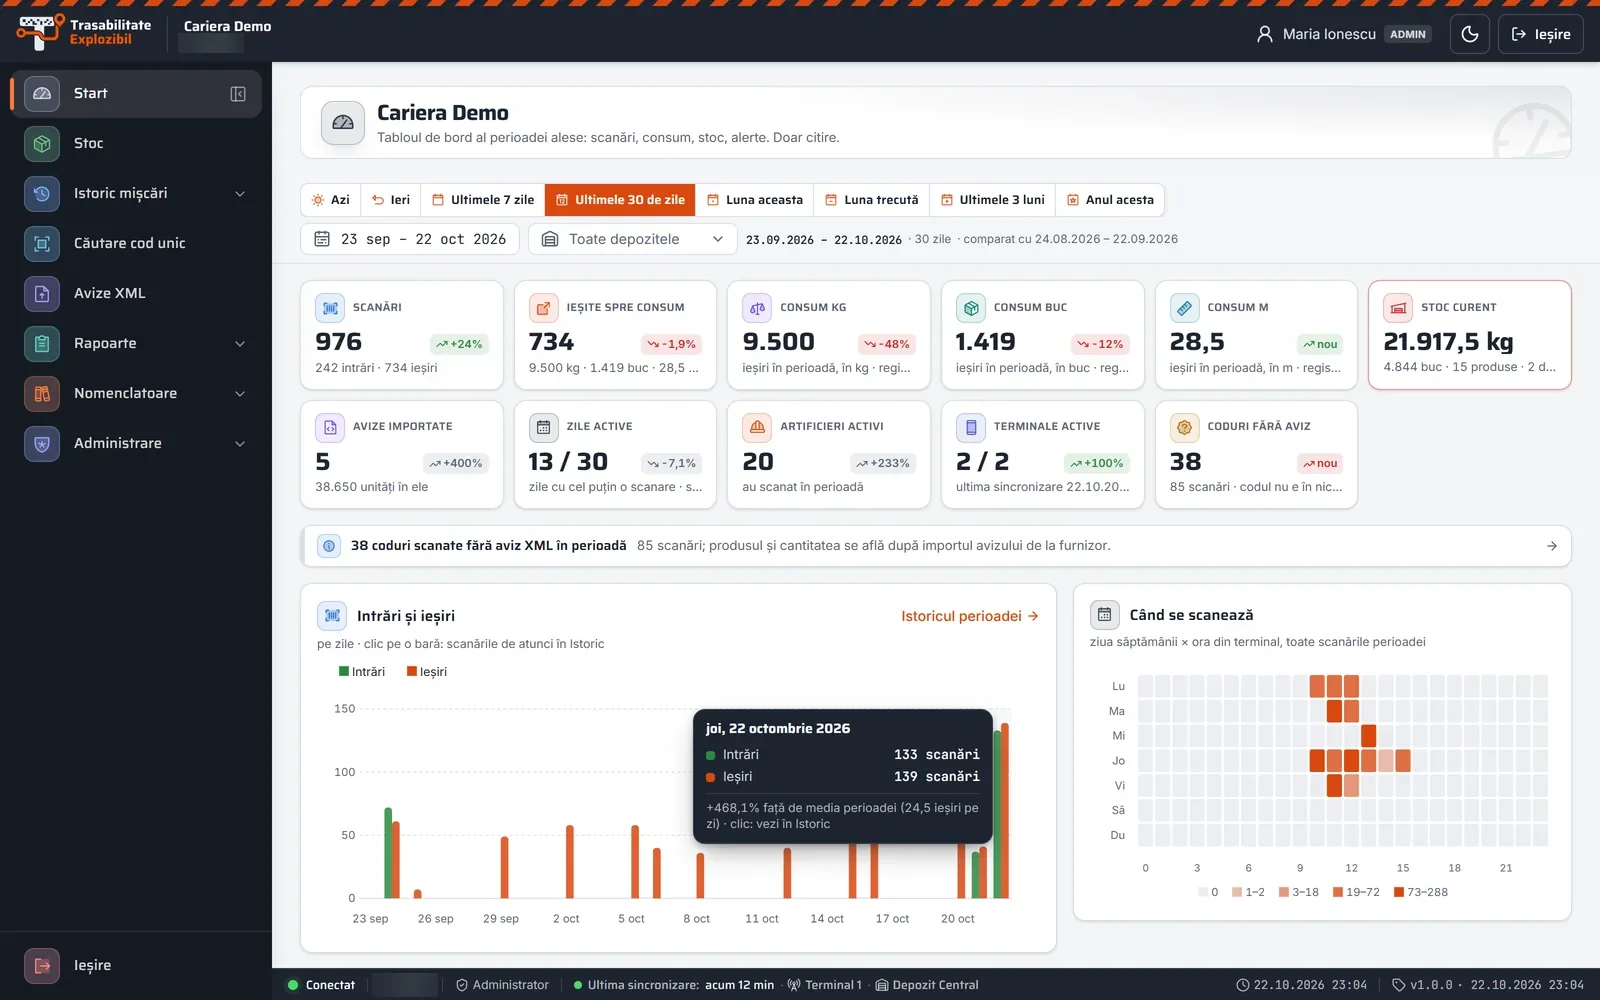
Task: Toggle Ieșiri series in chart legend
Action: pos(427,672)
